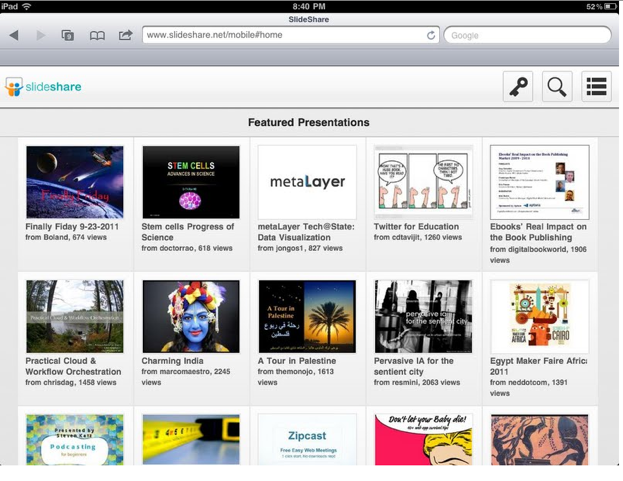Open the Stem Cells thumbnail
Viewport: 623px width, 481px height.
click(191, 182)
